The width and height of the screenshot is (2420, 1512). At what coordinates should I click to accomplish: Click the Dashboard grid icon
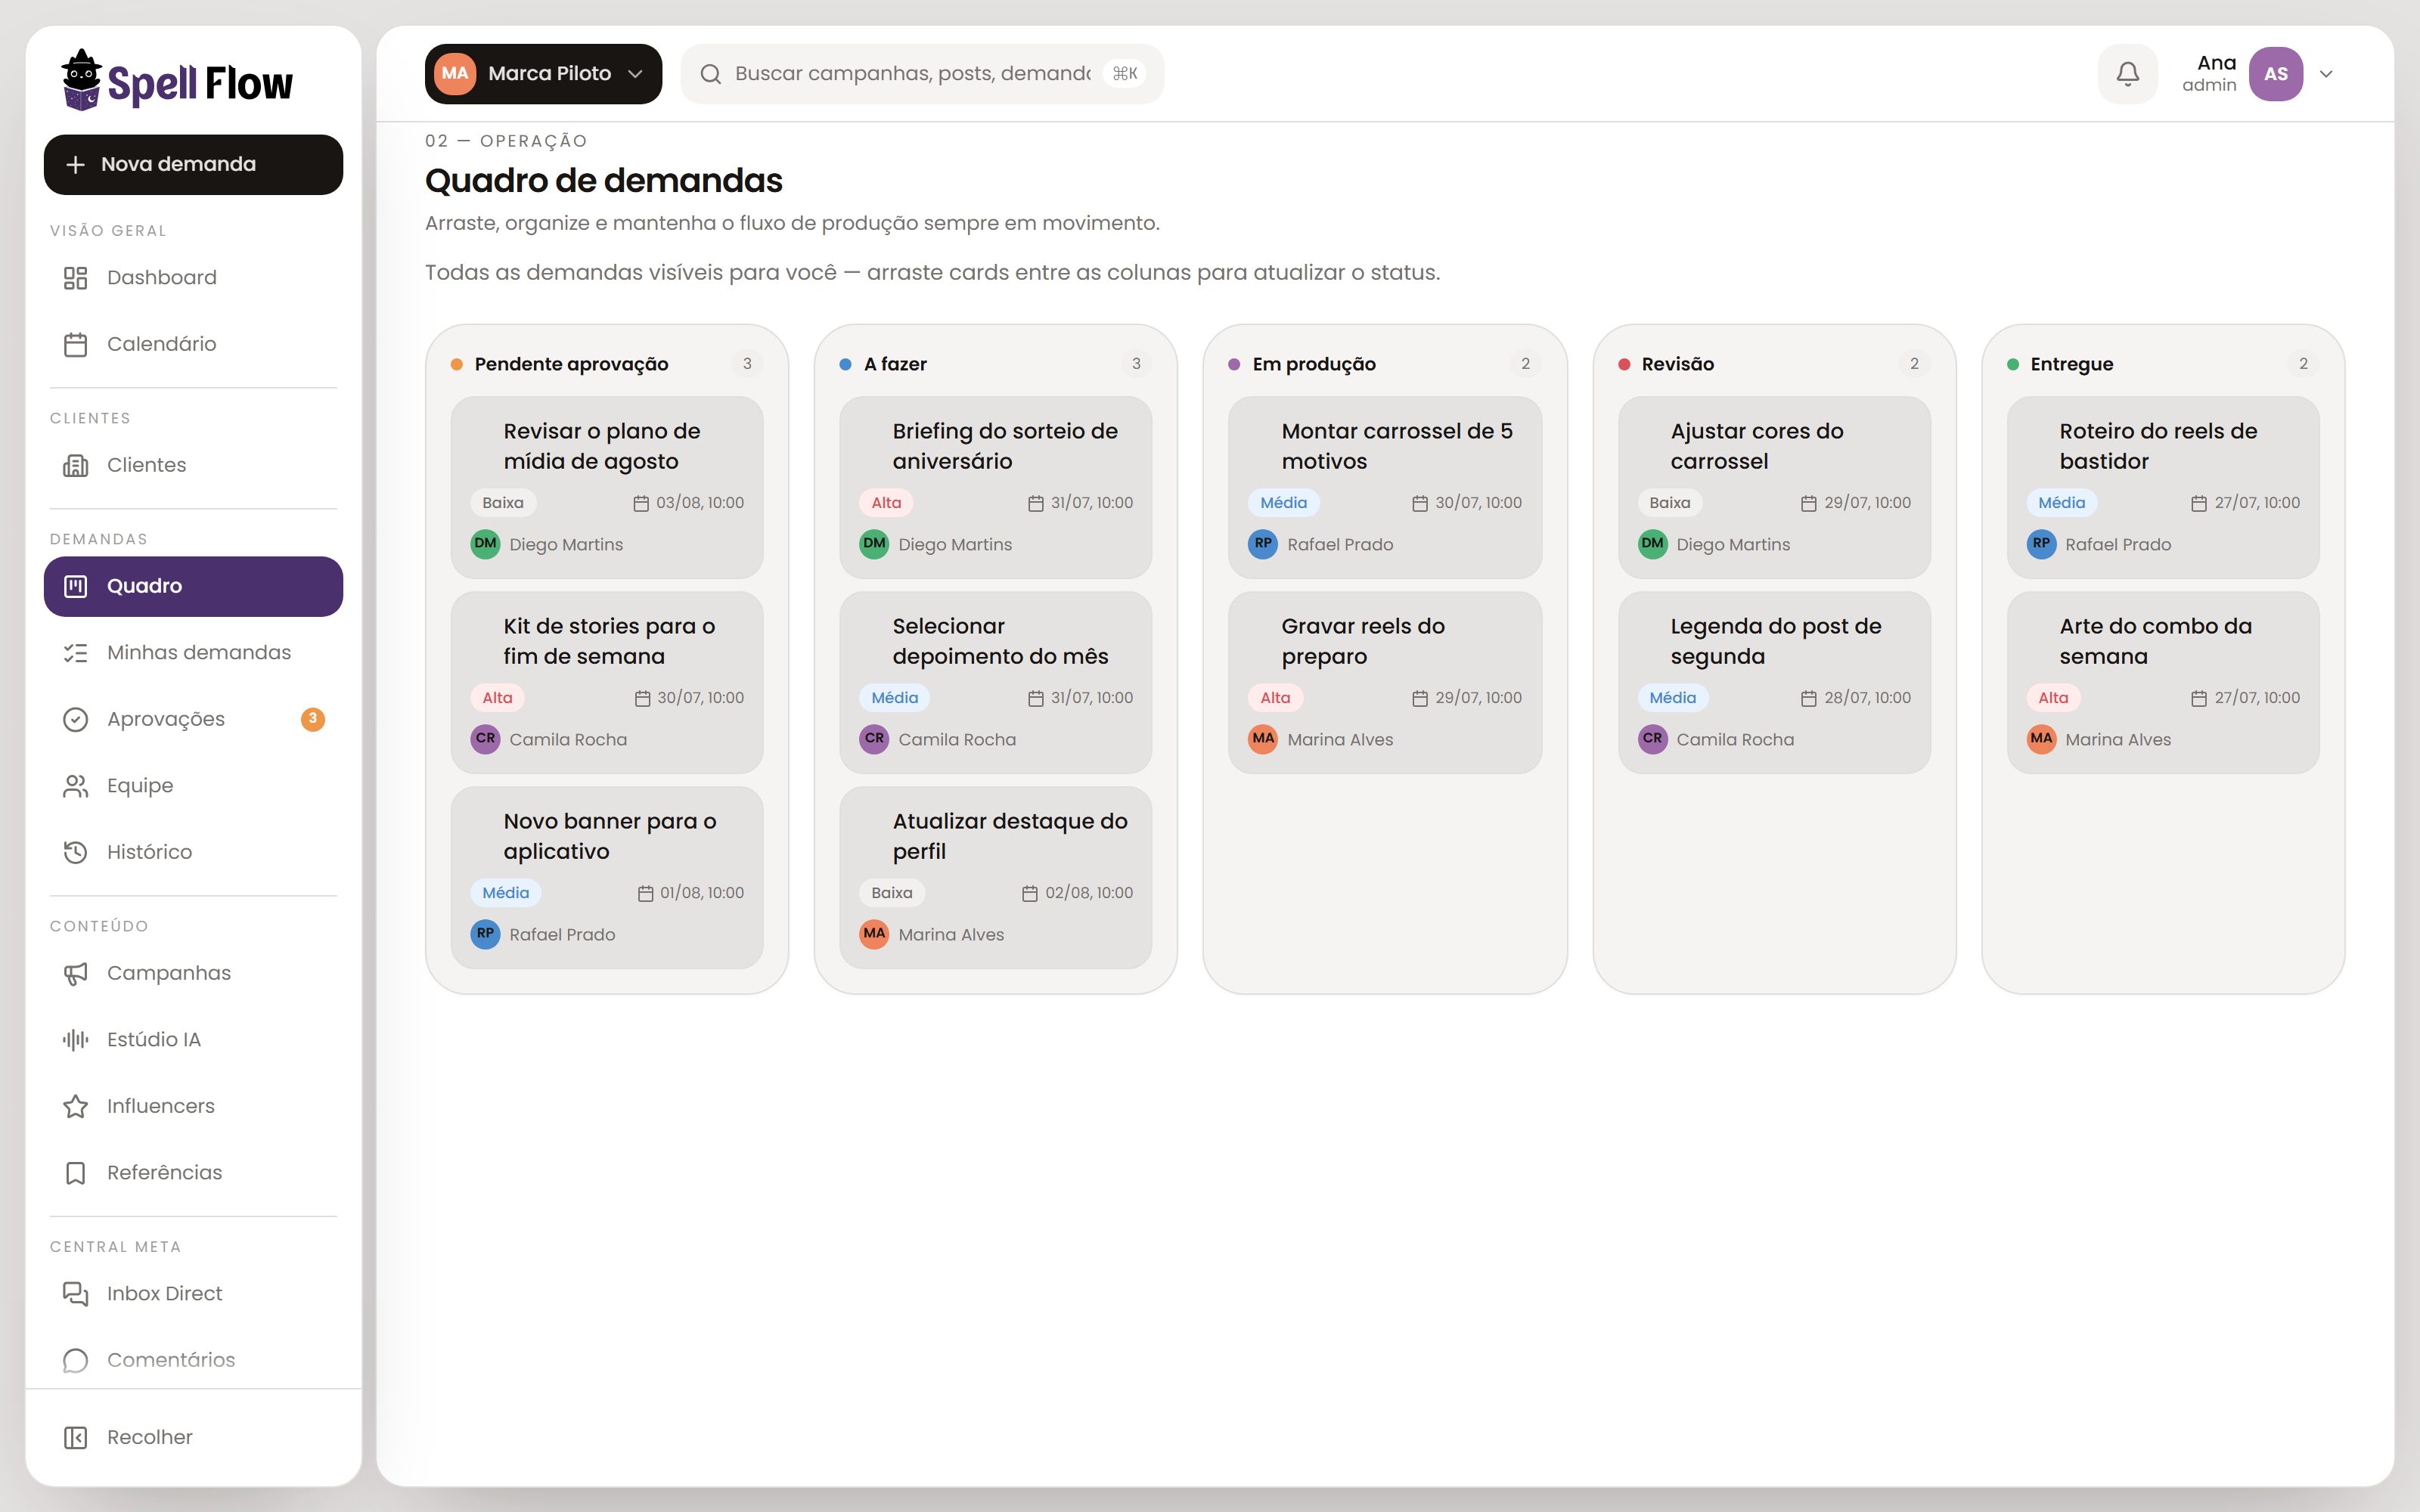76,278
